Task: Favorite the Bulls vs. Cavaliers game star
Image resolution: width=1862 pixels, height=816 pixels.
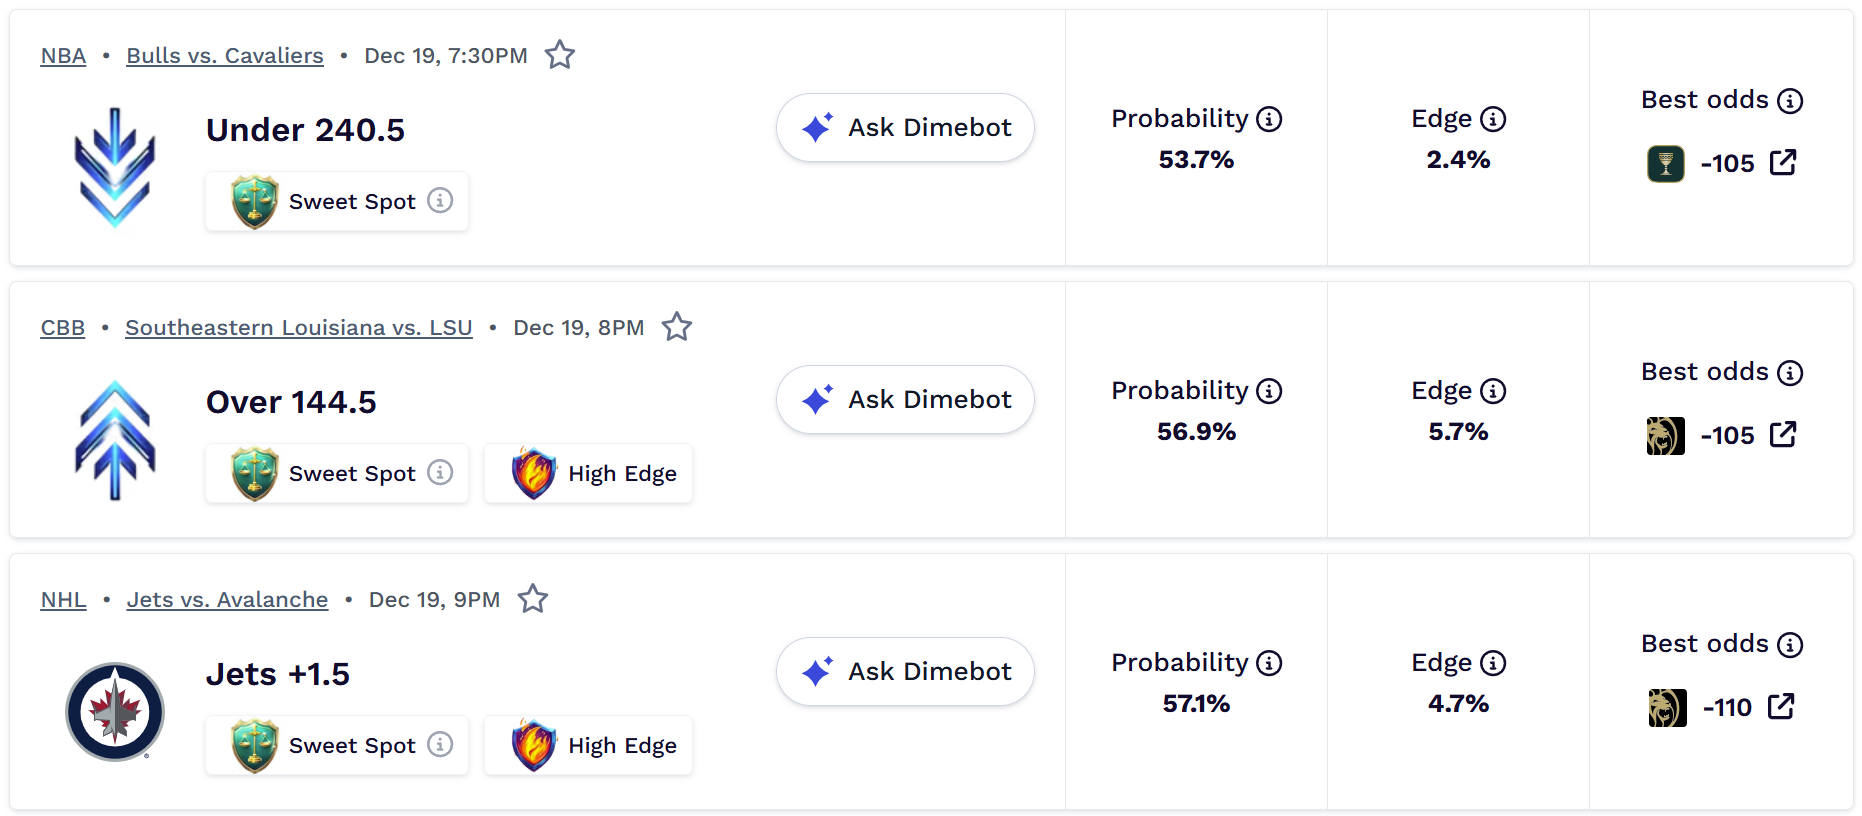Action: 560,55
